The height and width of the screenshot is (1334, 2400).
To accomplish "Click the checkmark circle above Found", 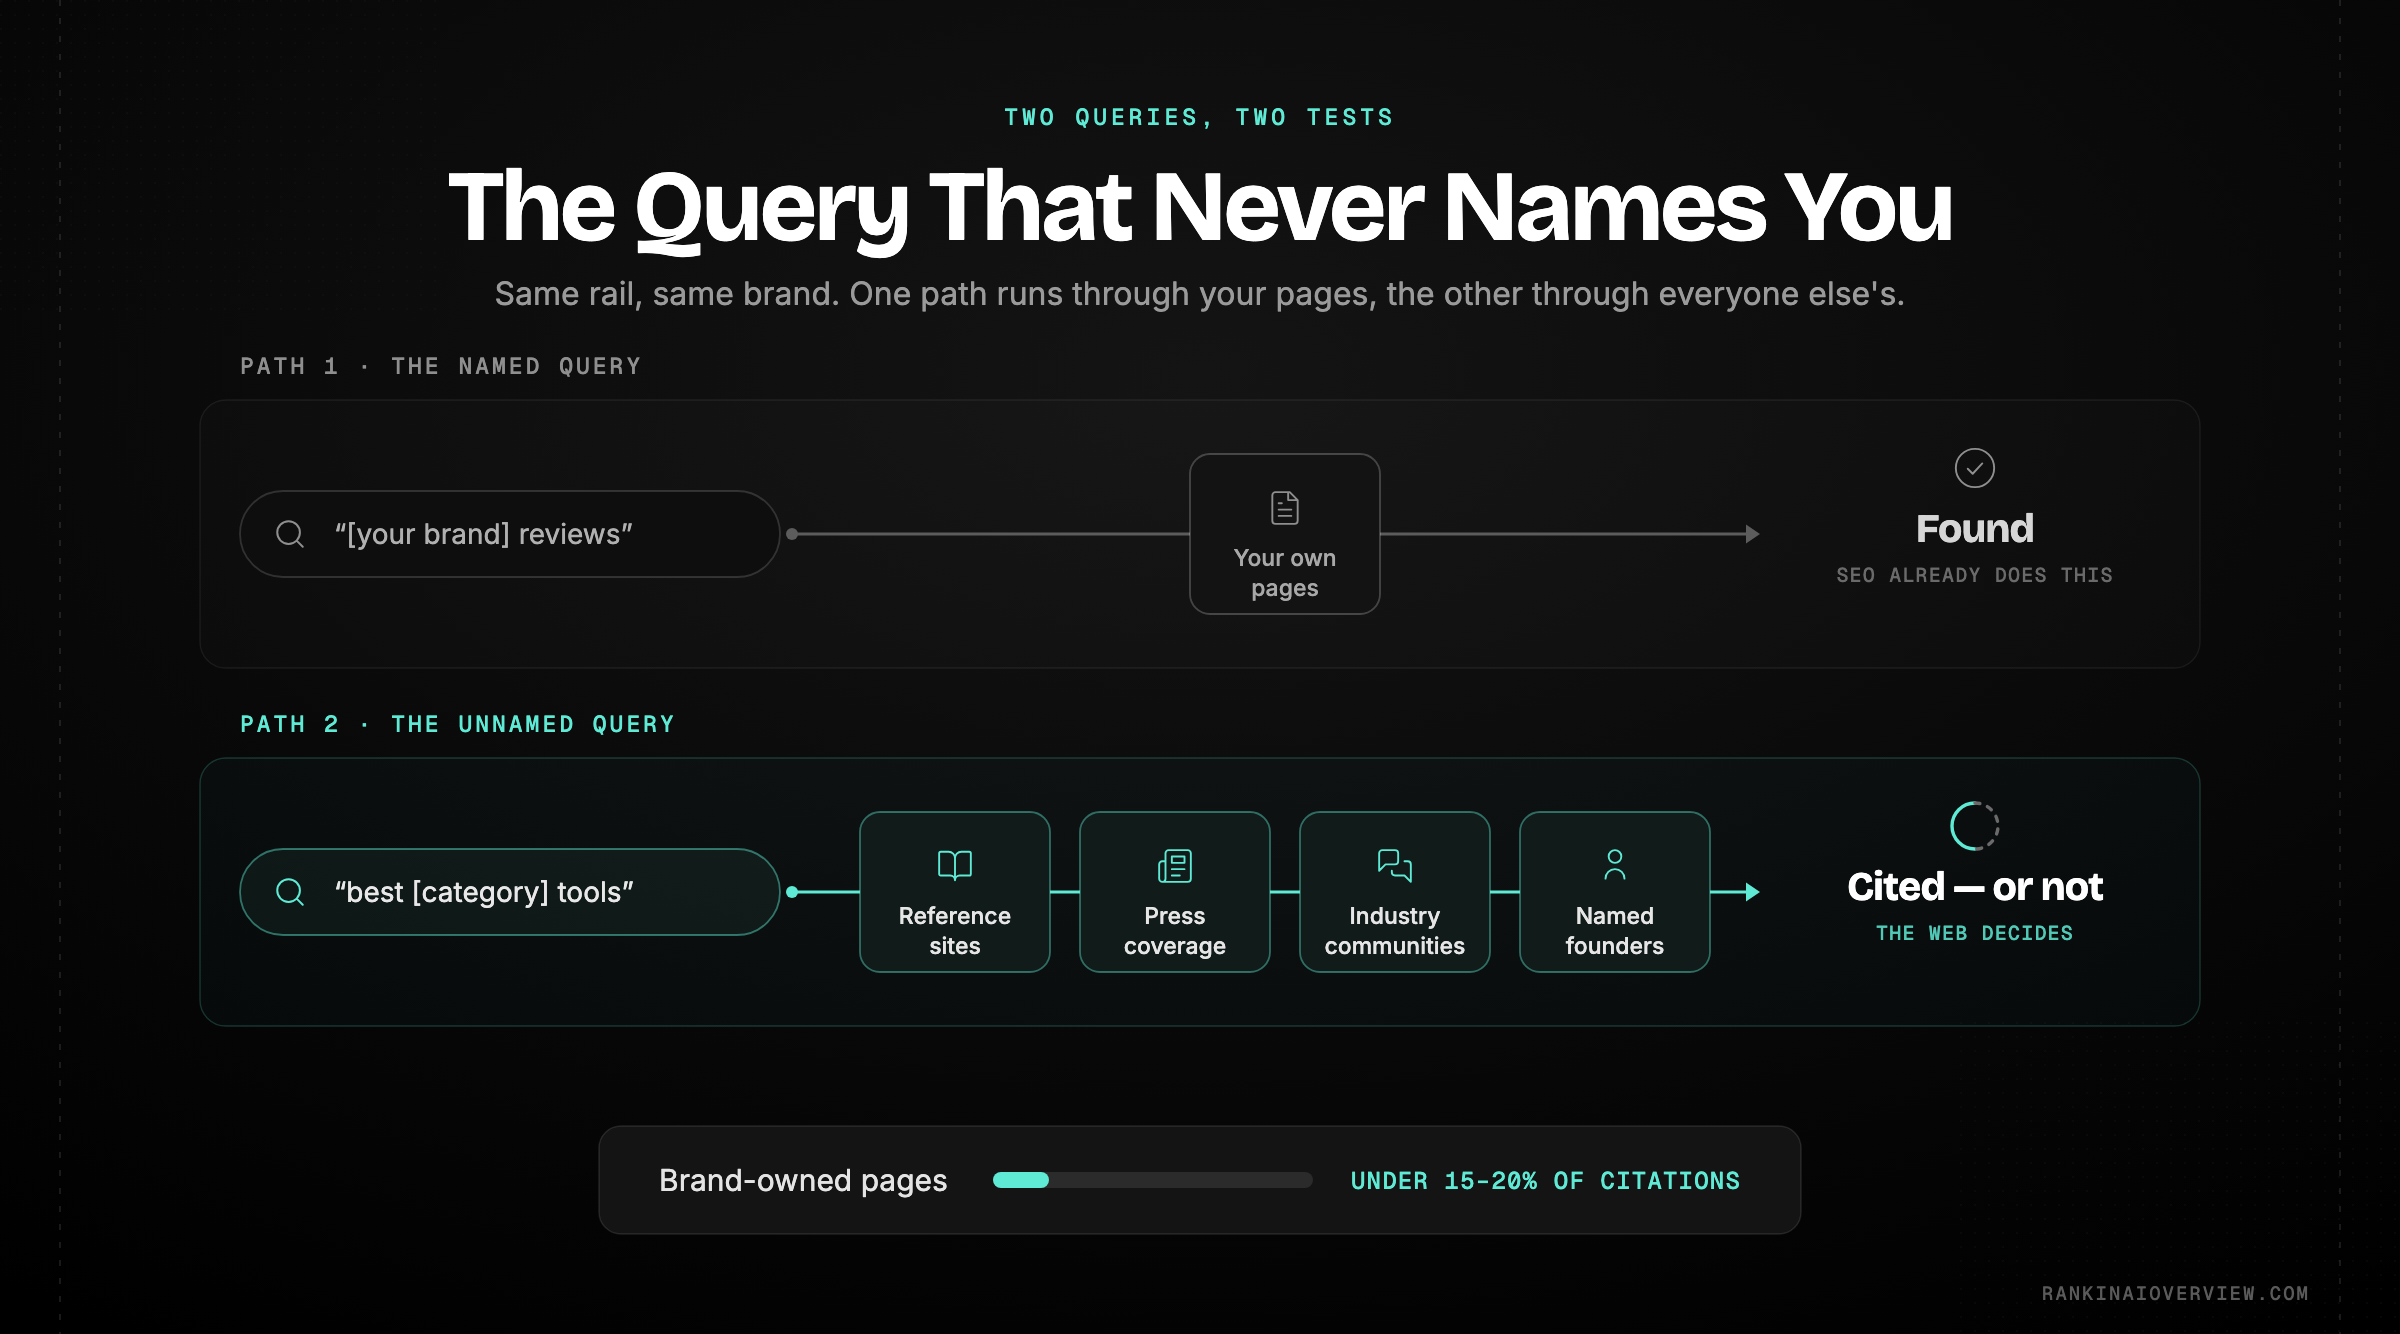I will click(1975, 468).
